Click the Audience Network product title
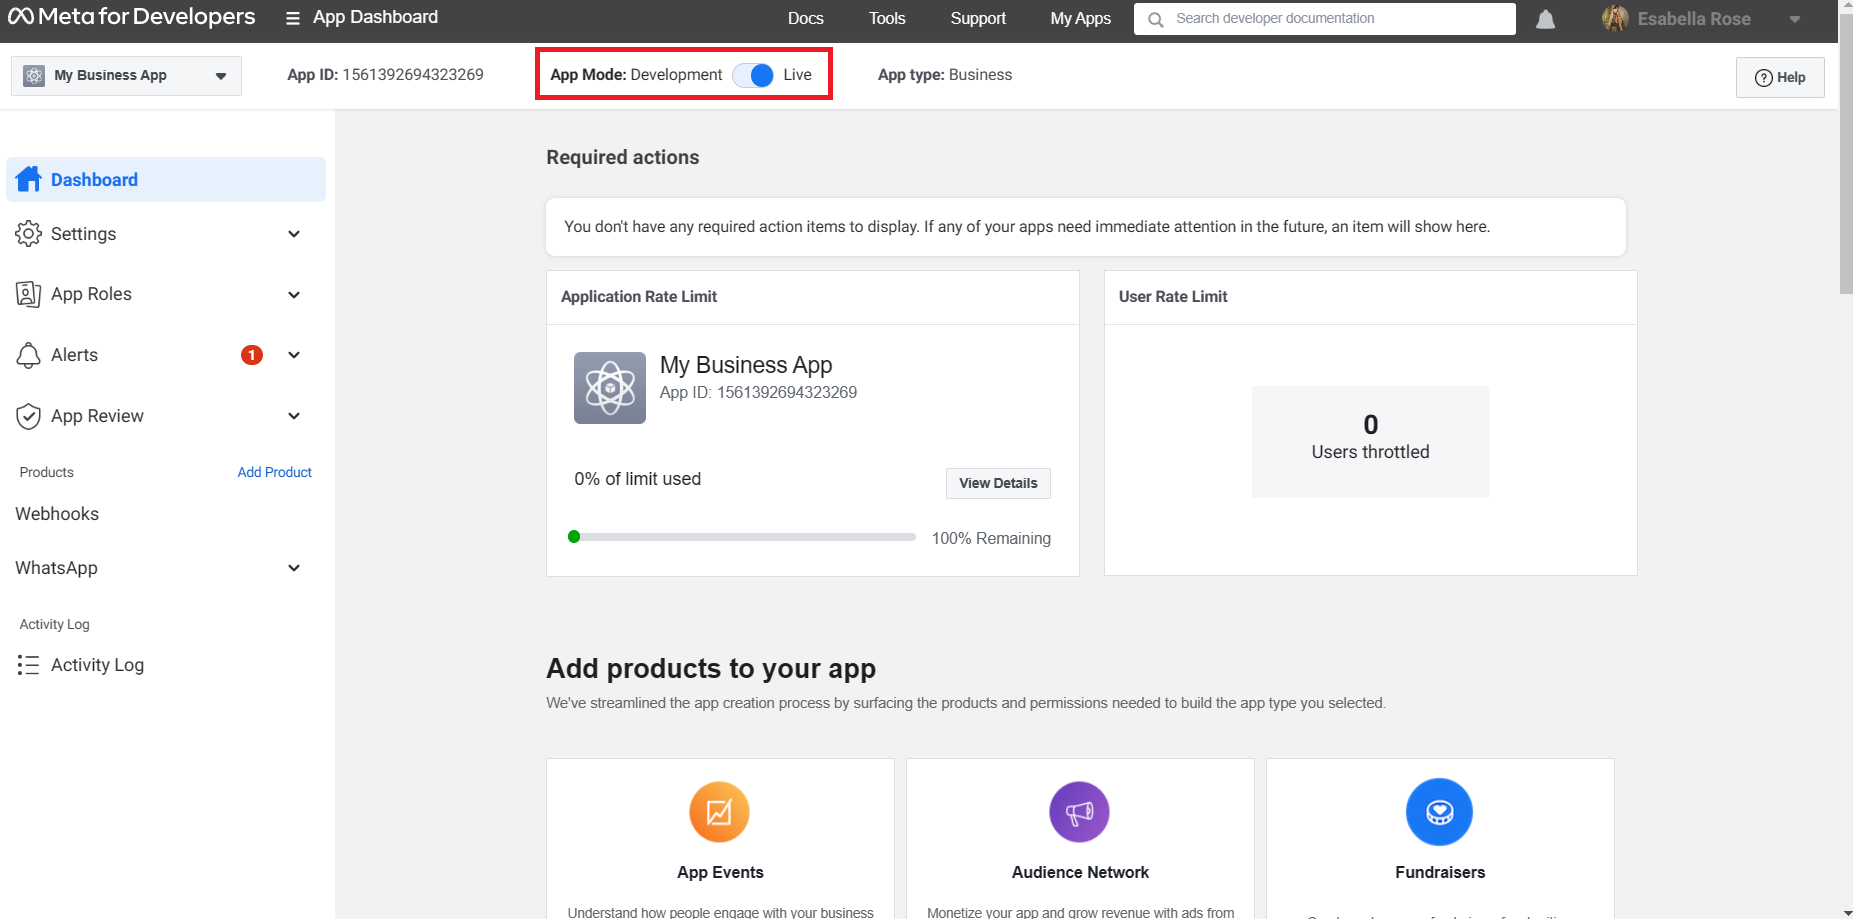 pyautogui.click(x=1080, y=872)
